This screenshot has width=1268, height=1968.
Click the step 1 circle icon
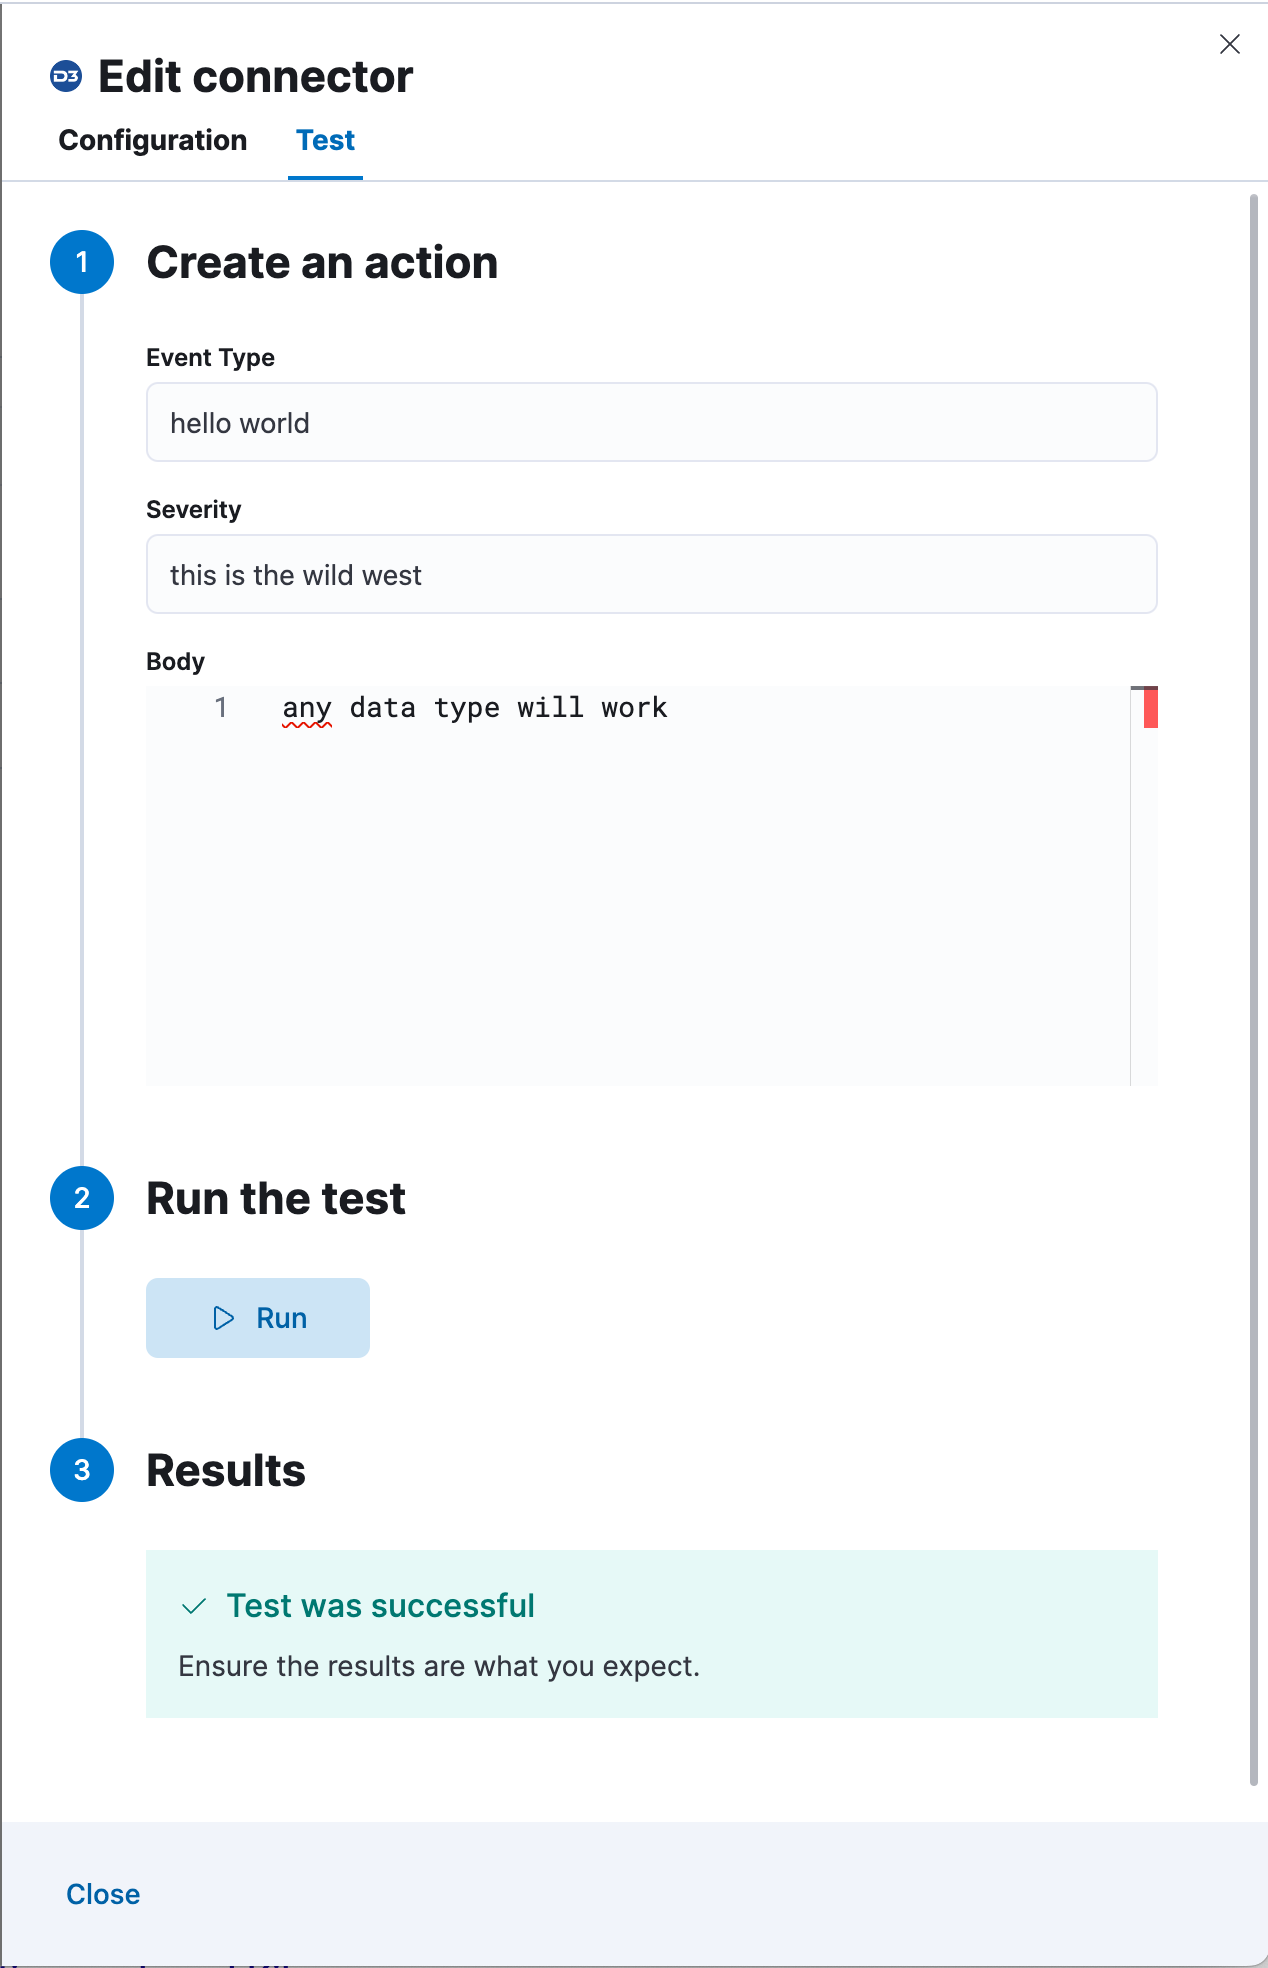[81, 262]
